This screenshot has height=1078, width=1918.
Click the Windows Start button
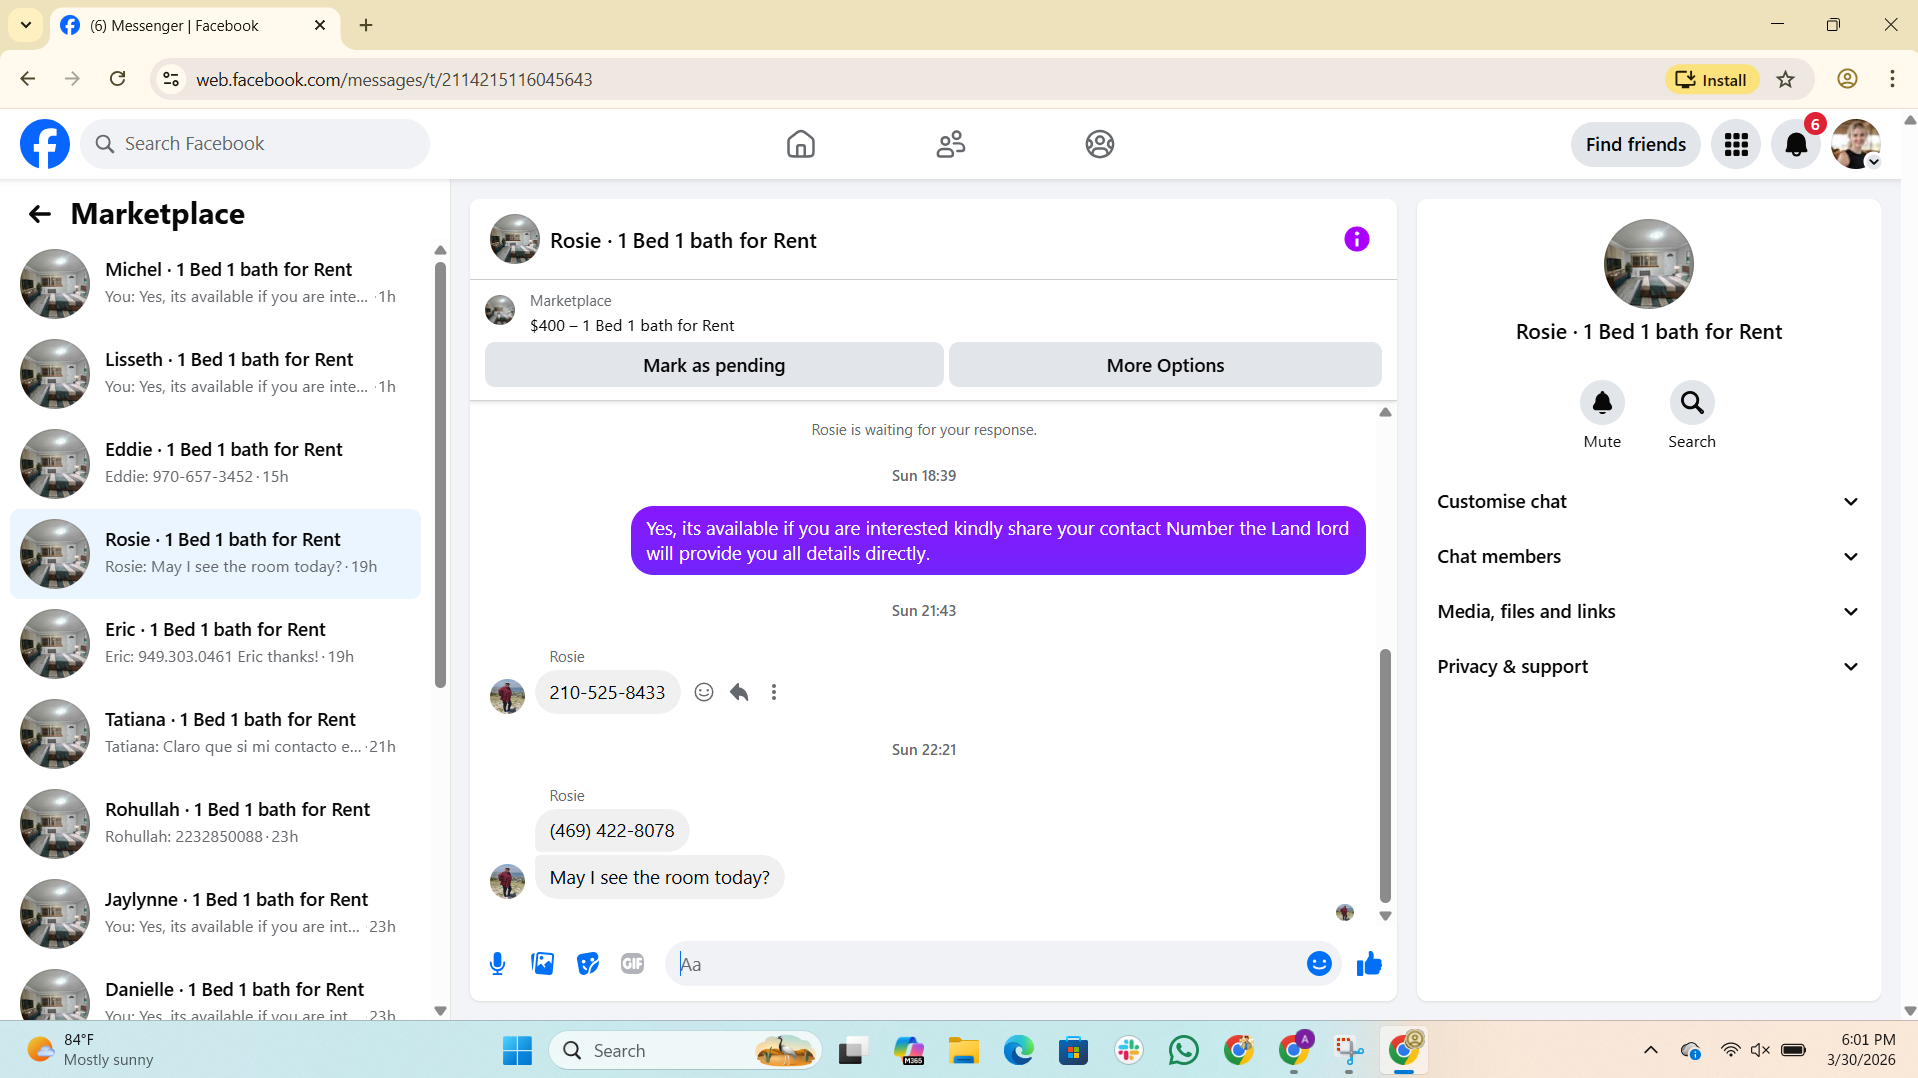pos(517,1051)
